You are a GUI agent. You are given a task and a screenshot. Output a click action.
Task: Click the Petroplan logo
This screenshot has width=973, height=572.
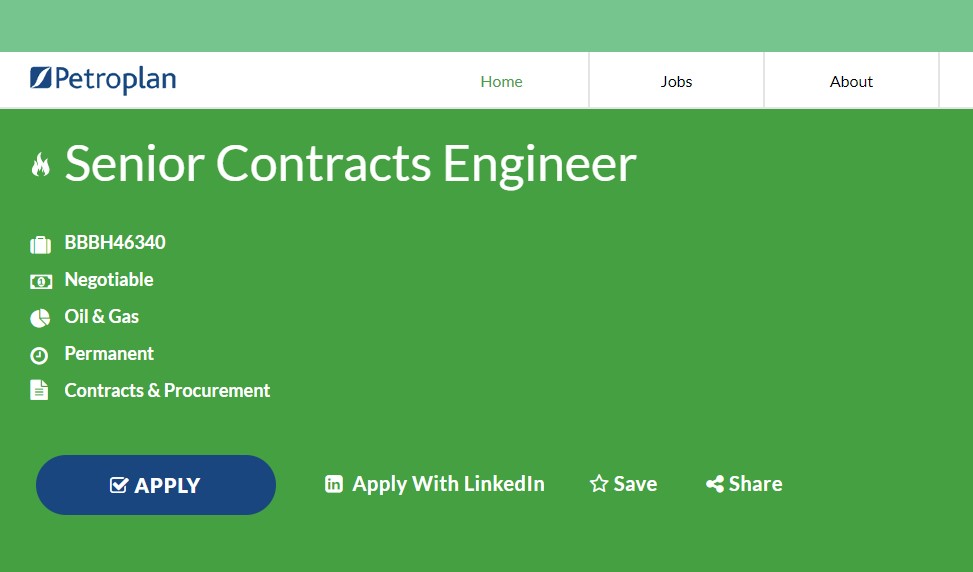[103, 79]
